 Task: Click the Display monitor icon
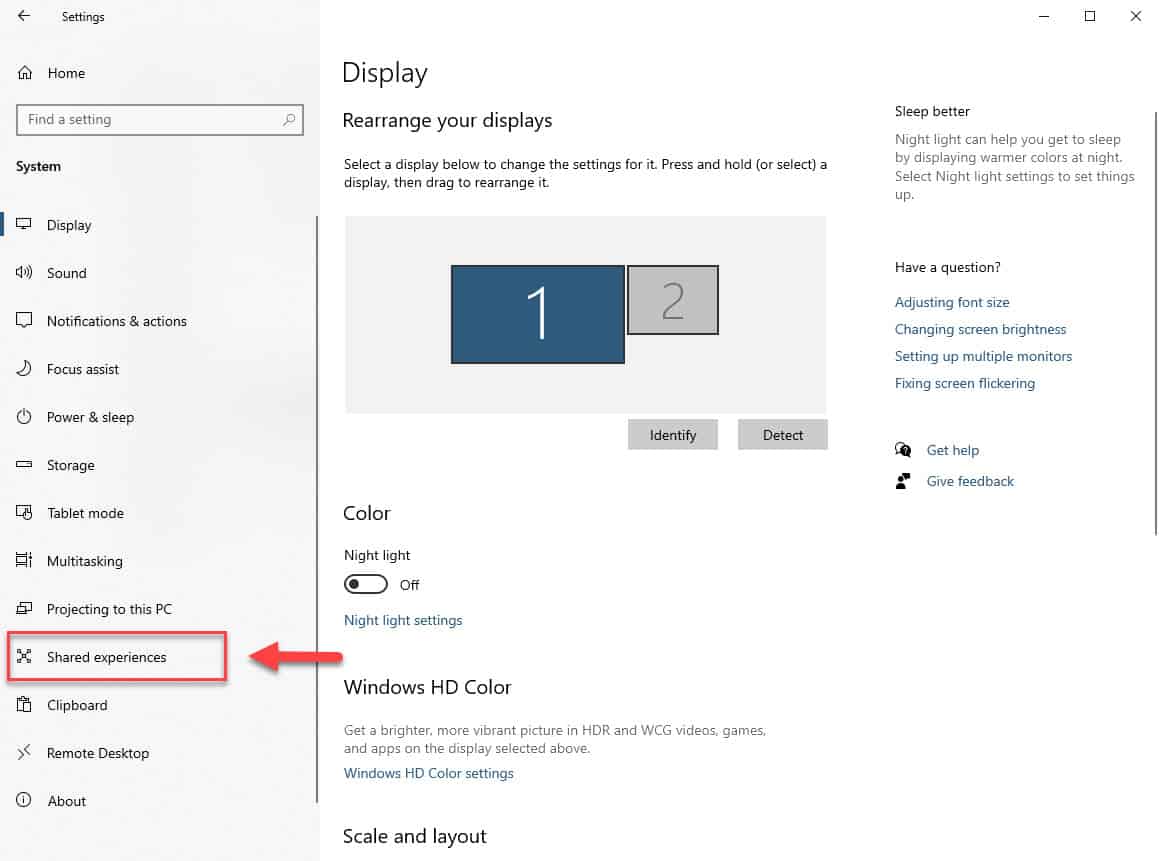tap(24, 224)
